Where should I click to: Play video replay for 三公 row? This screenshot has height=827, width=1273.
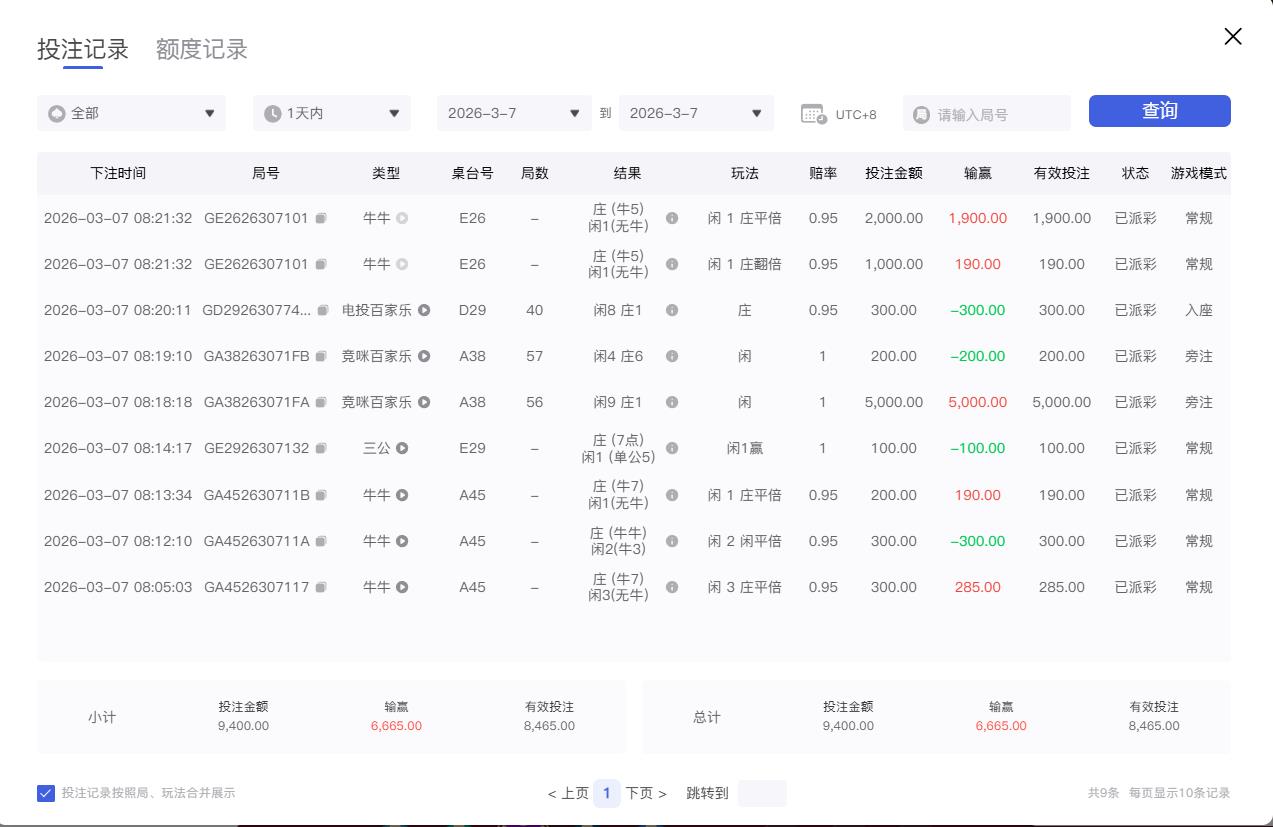402,449
